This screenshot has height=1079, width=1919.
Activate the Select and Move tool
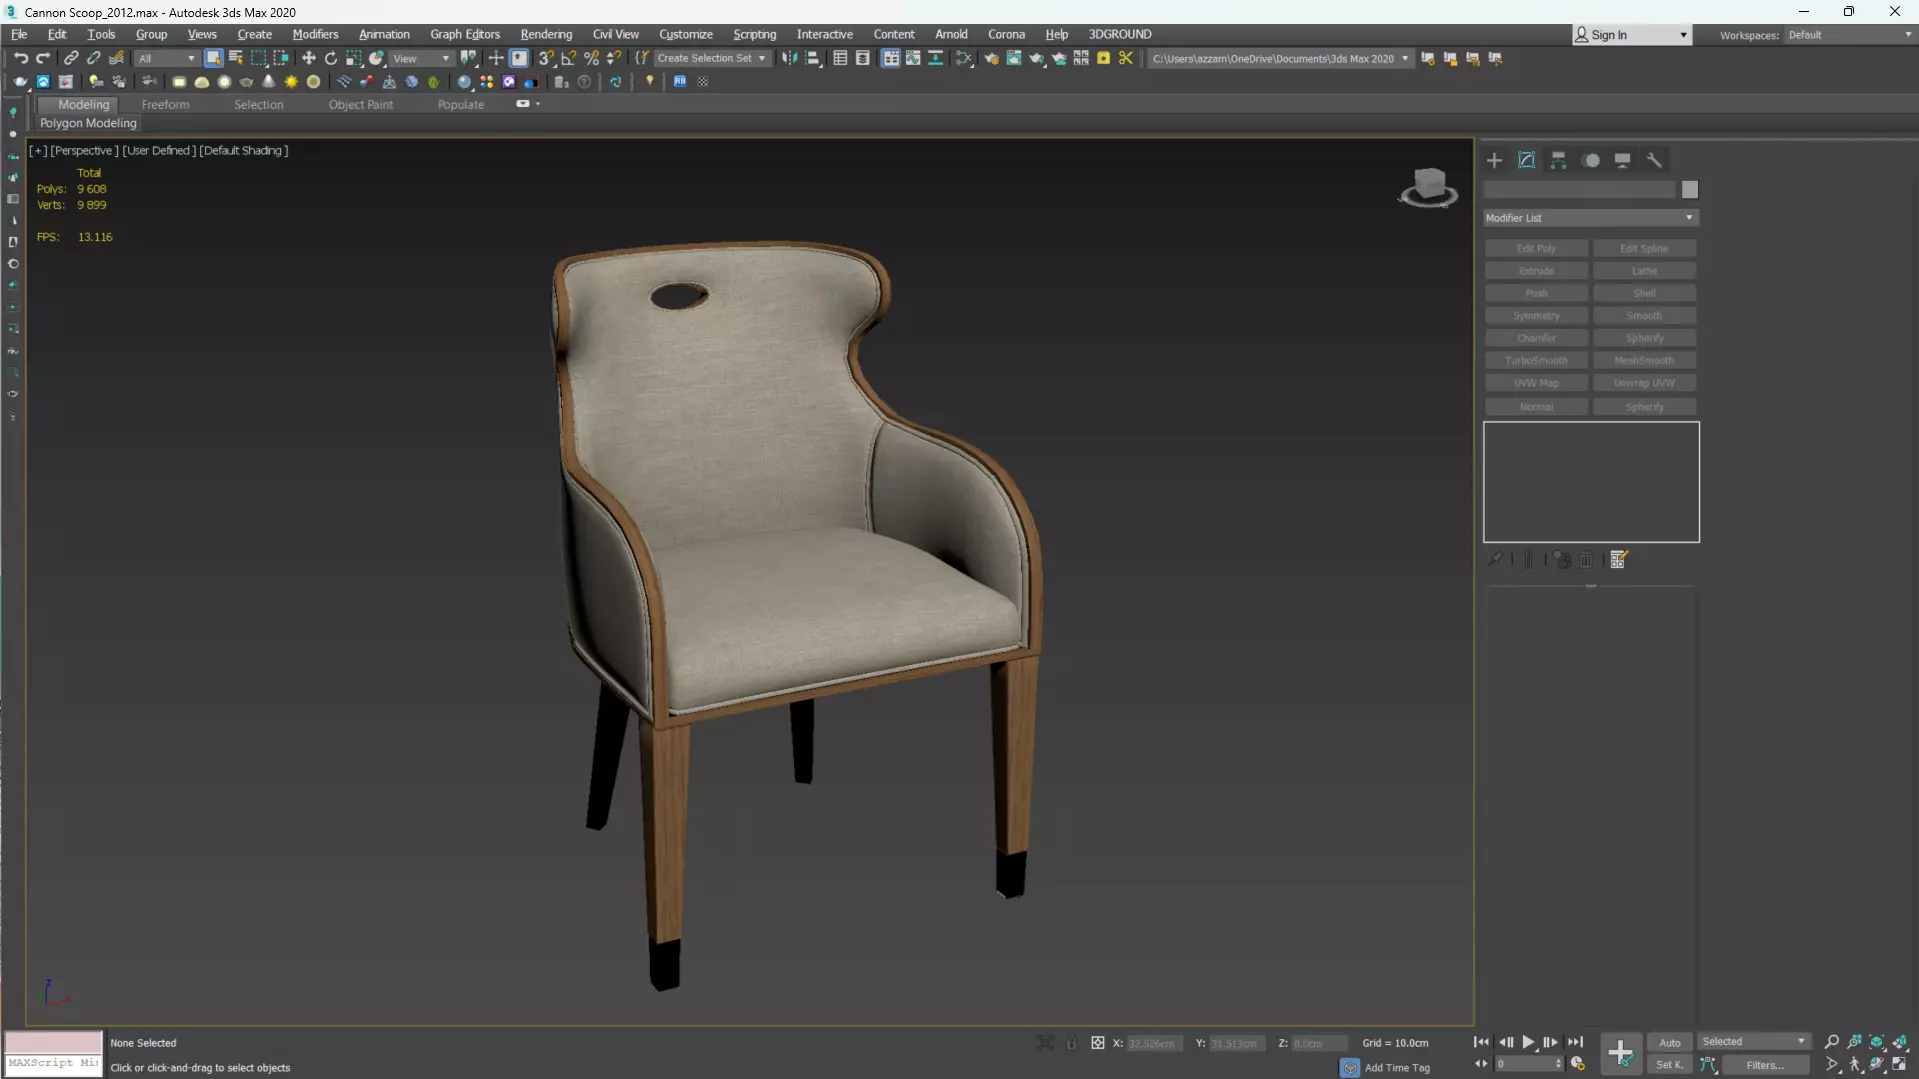(308, 58)
